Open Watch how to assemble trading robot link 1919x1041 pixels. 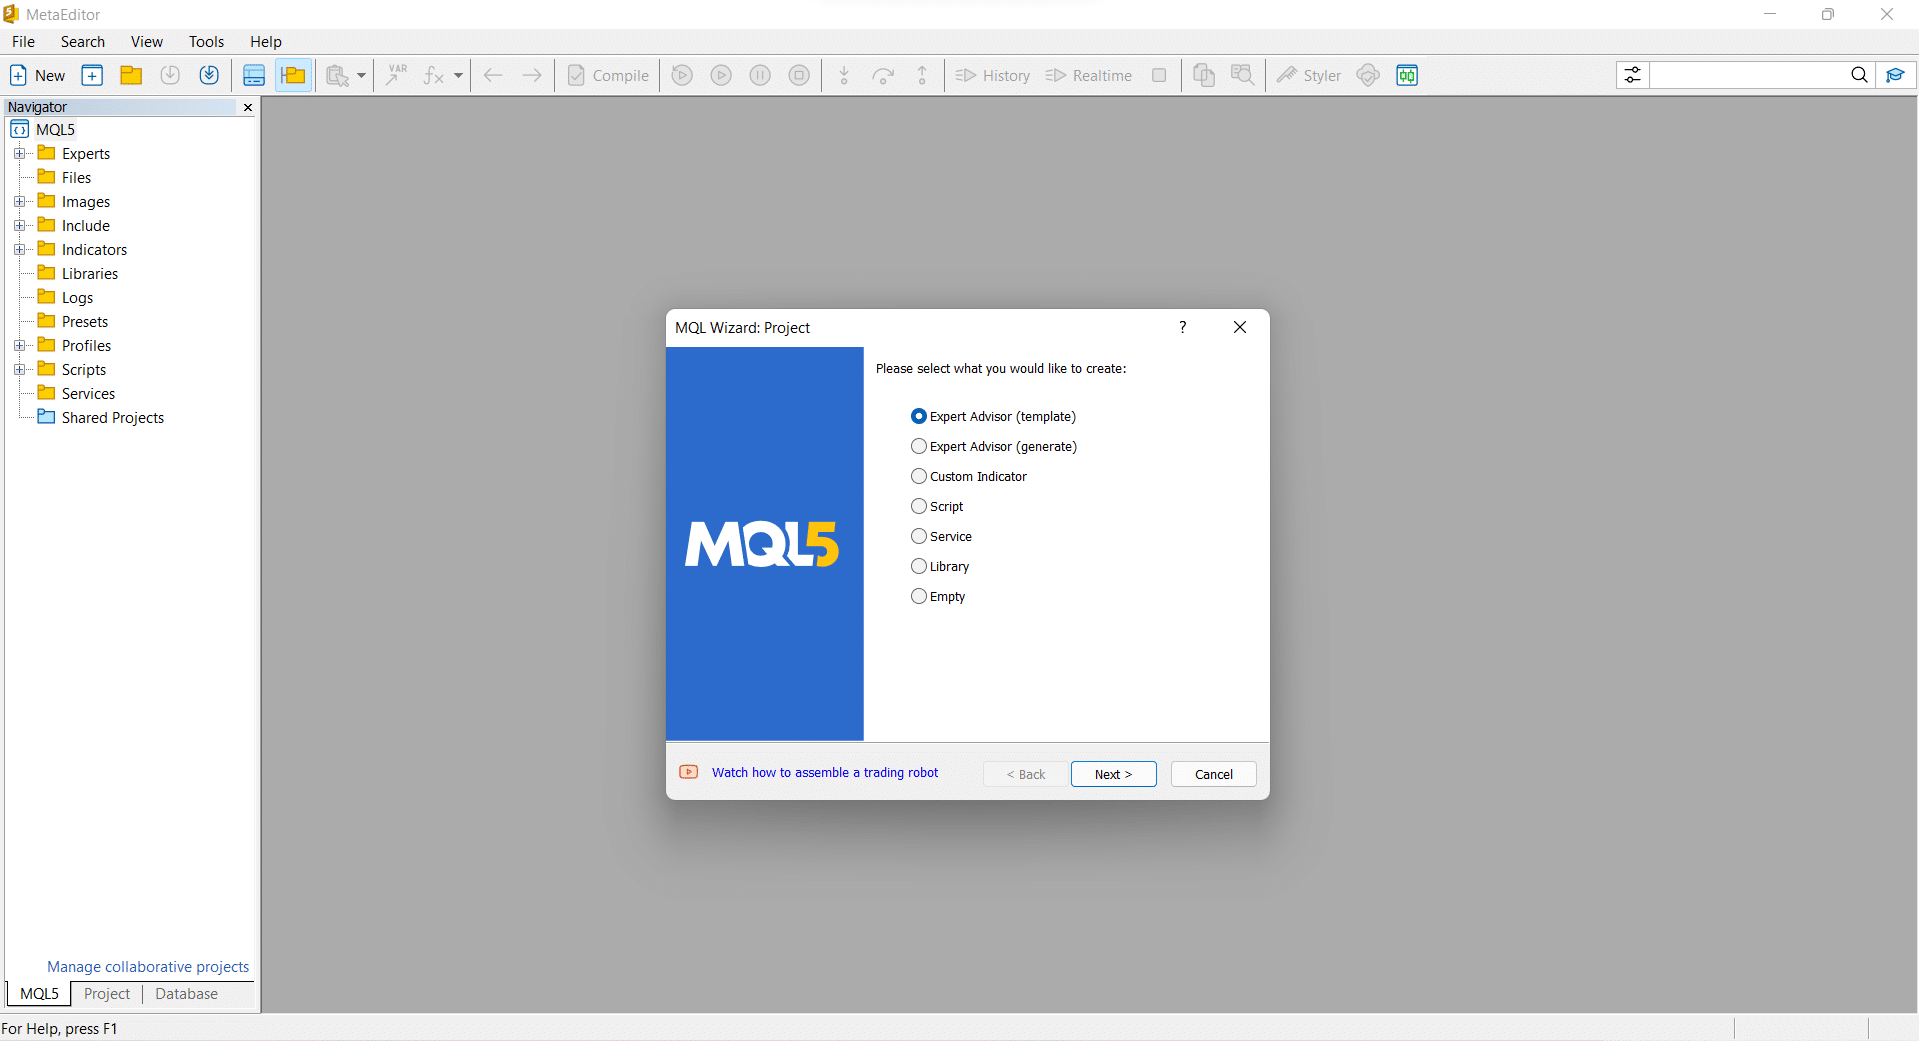825,772
